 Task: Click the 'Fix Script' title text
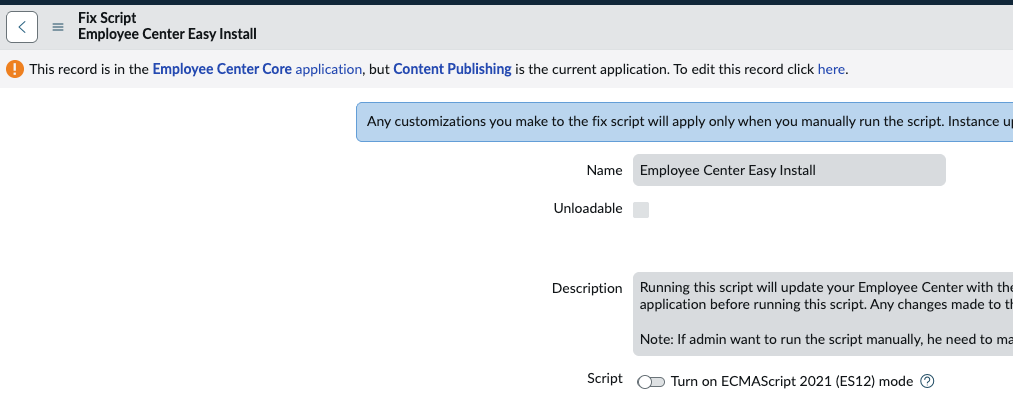pyautogui.click(x=107, y=18)
